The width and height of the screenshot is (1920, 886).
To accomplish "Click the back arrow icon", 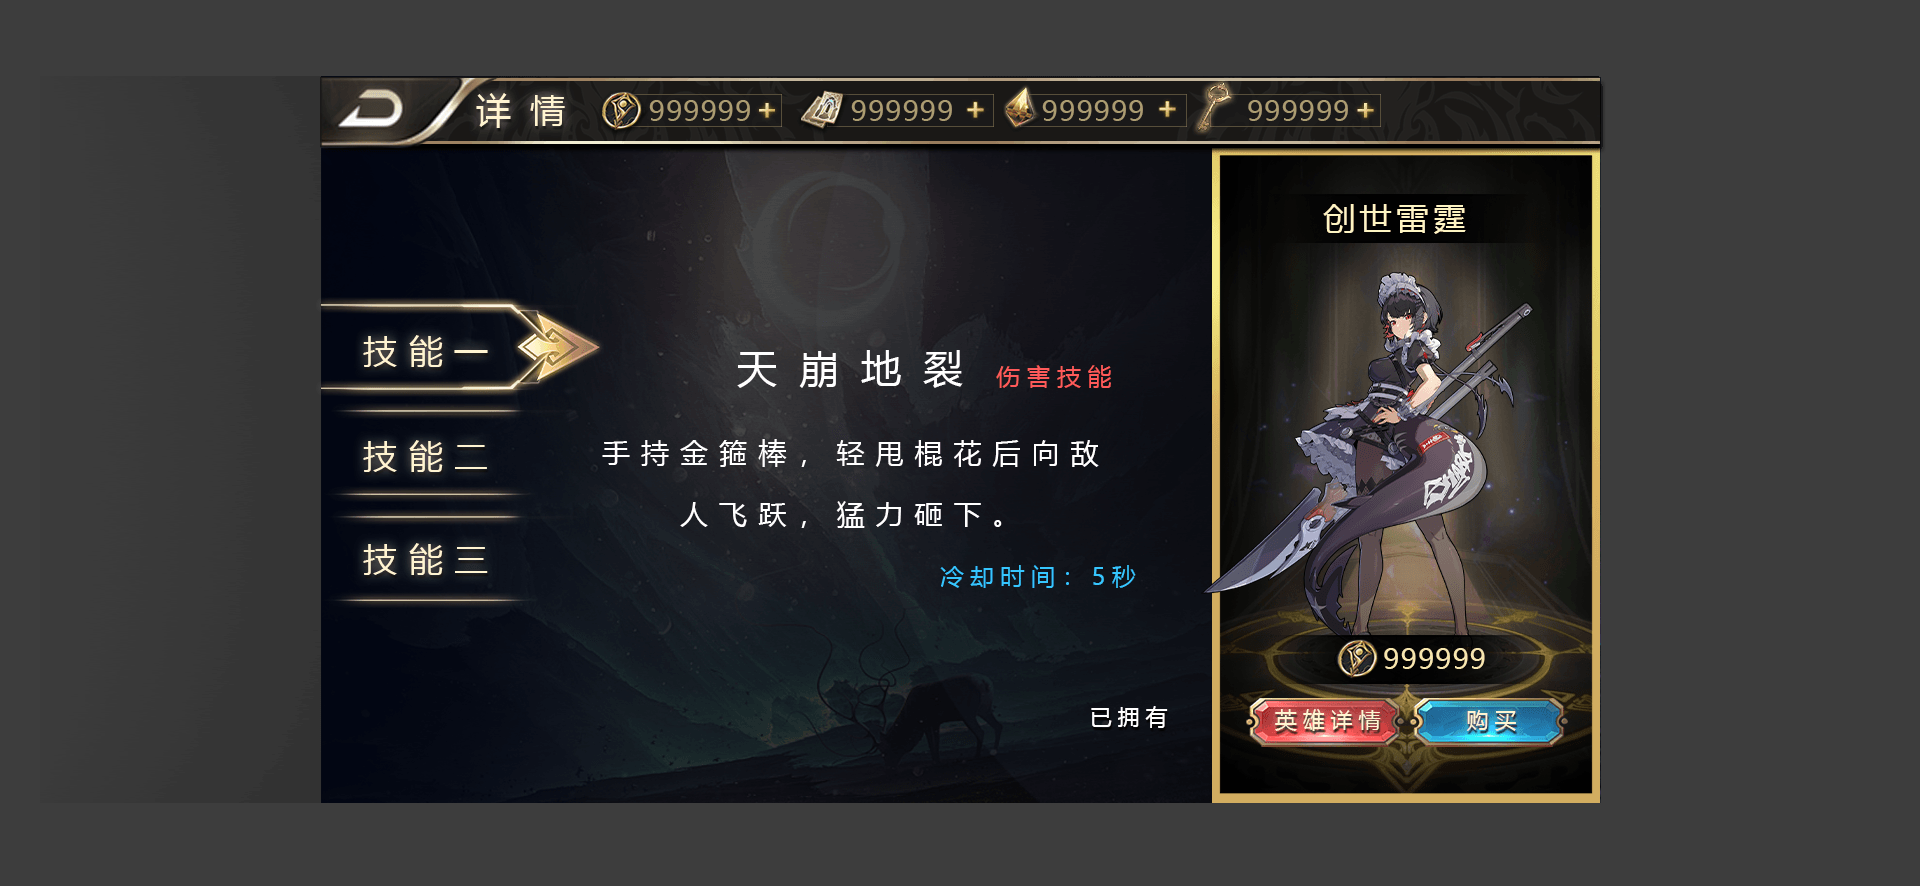I will click(x=371, y=110).
